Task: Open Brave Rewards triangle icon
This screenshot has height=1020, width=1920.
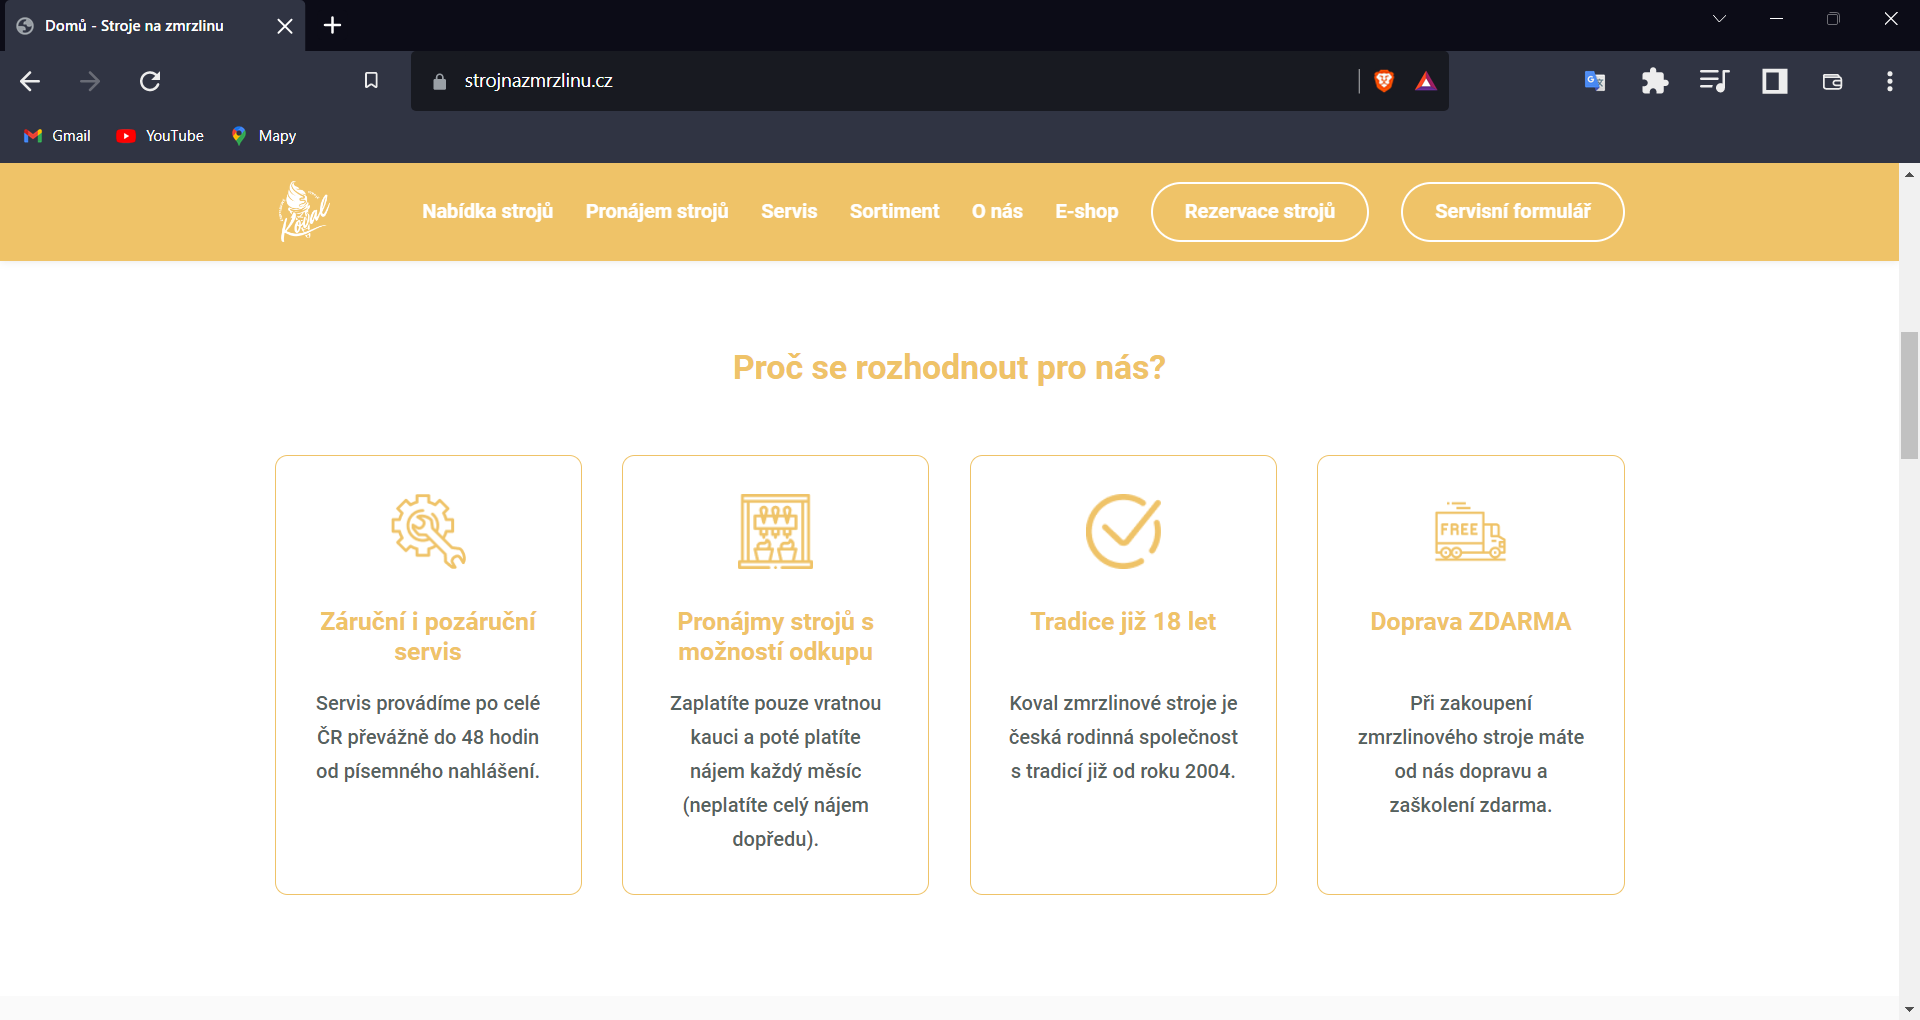Action: pyautogui.click(x=1426, y=81)
